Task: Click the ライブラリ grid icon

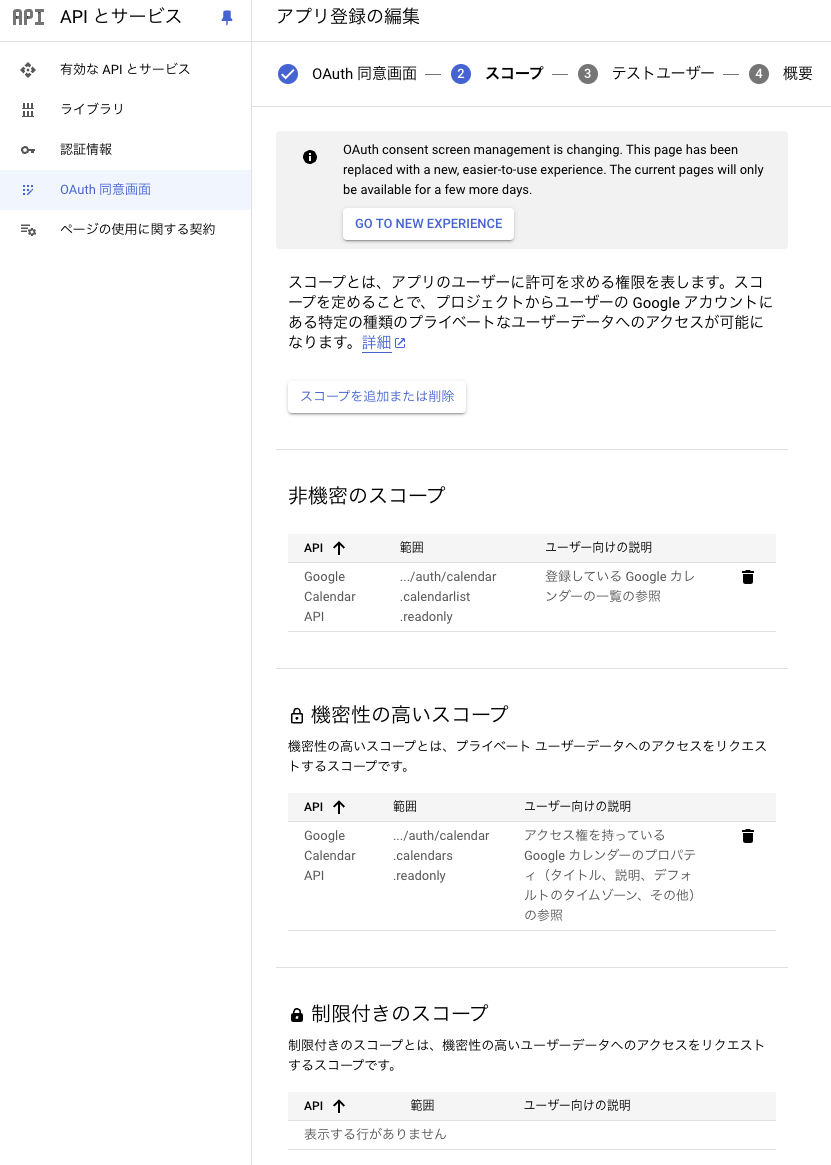Action: pos(28,110)
